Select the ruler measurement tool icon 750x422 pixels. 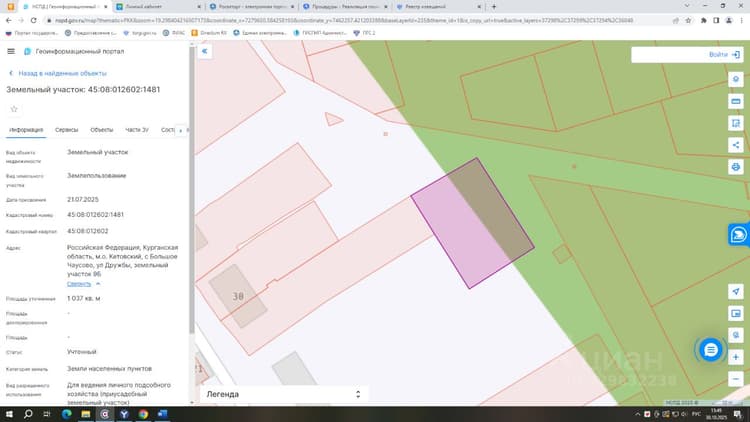tap(736, 101)
